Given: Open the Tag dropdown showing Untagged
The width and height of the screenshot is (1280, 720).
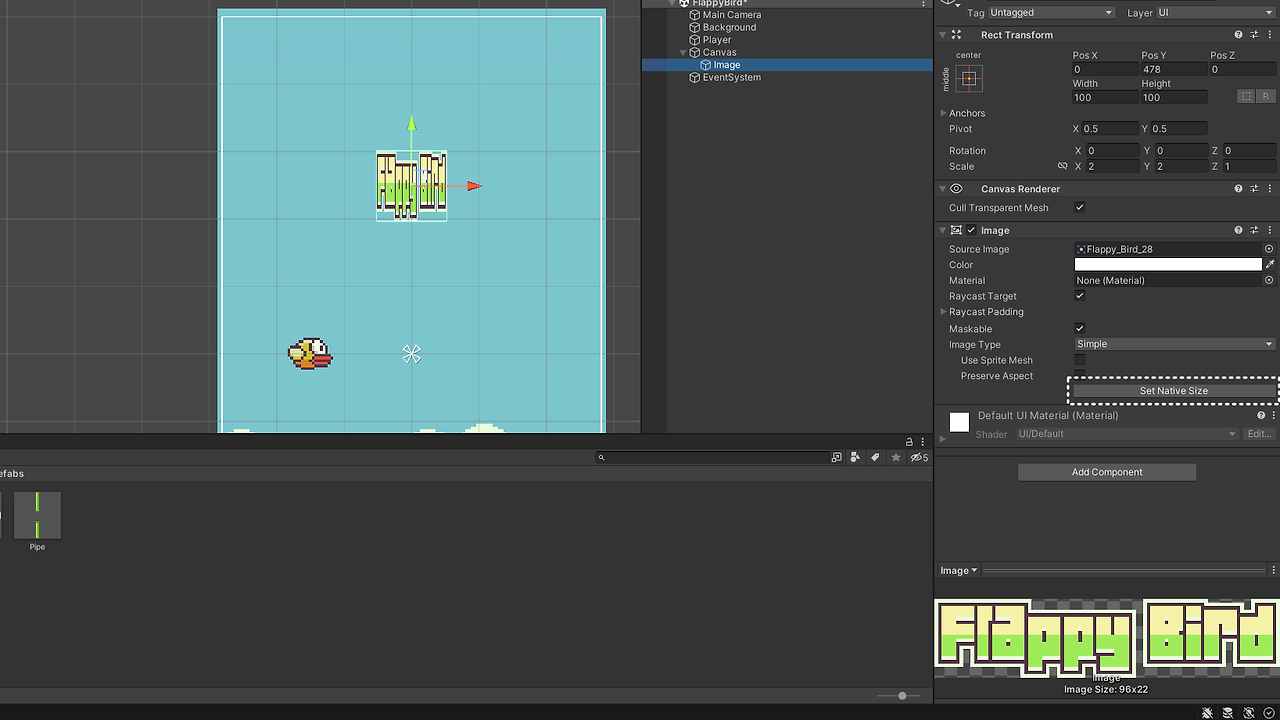Looking at the screenshot, I should pos(1051,12).
